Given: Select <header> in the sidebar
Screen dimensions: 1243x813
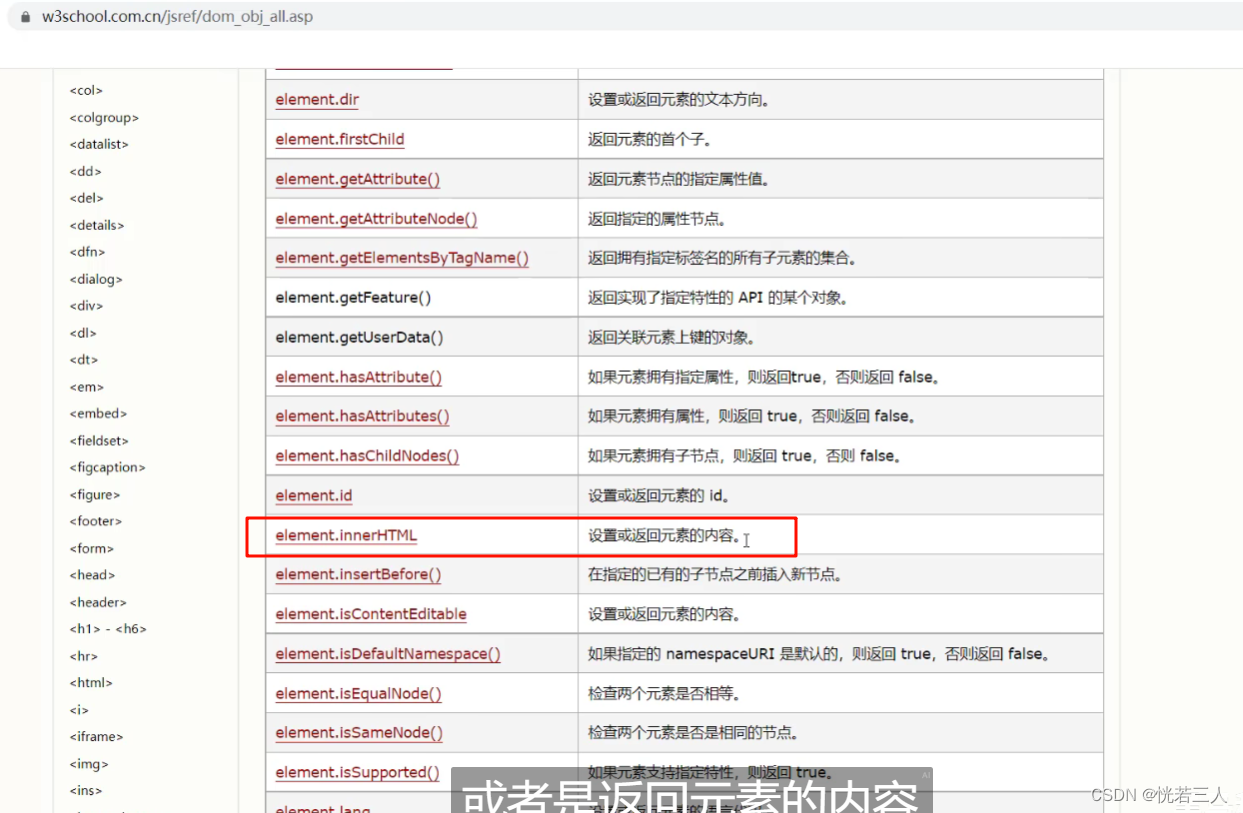Looking at the screenshot, I should [98, 602].
